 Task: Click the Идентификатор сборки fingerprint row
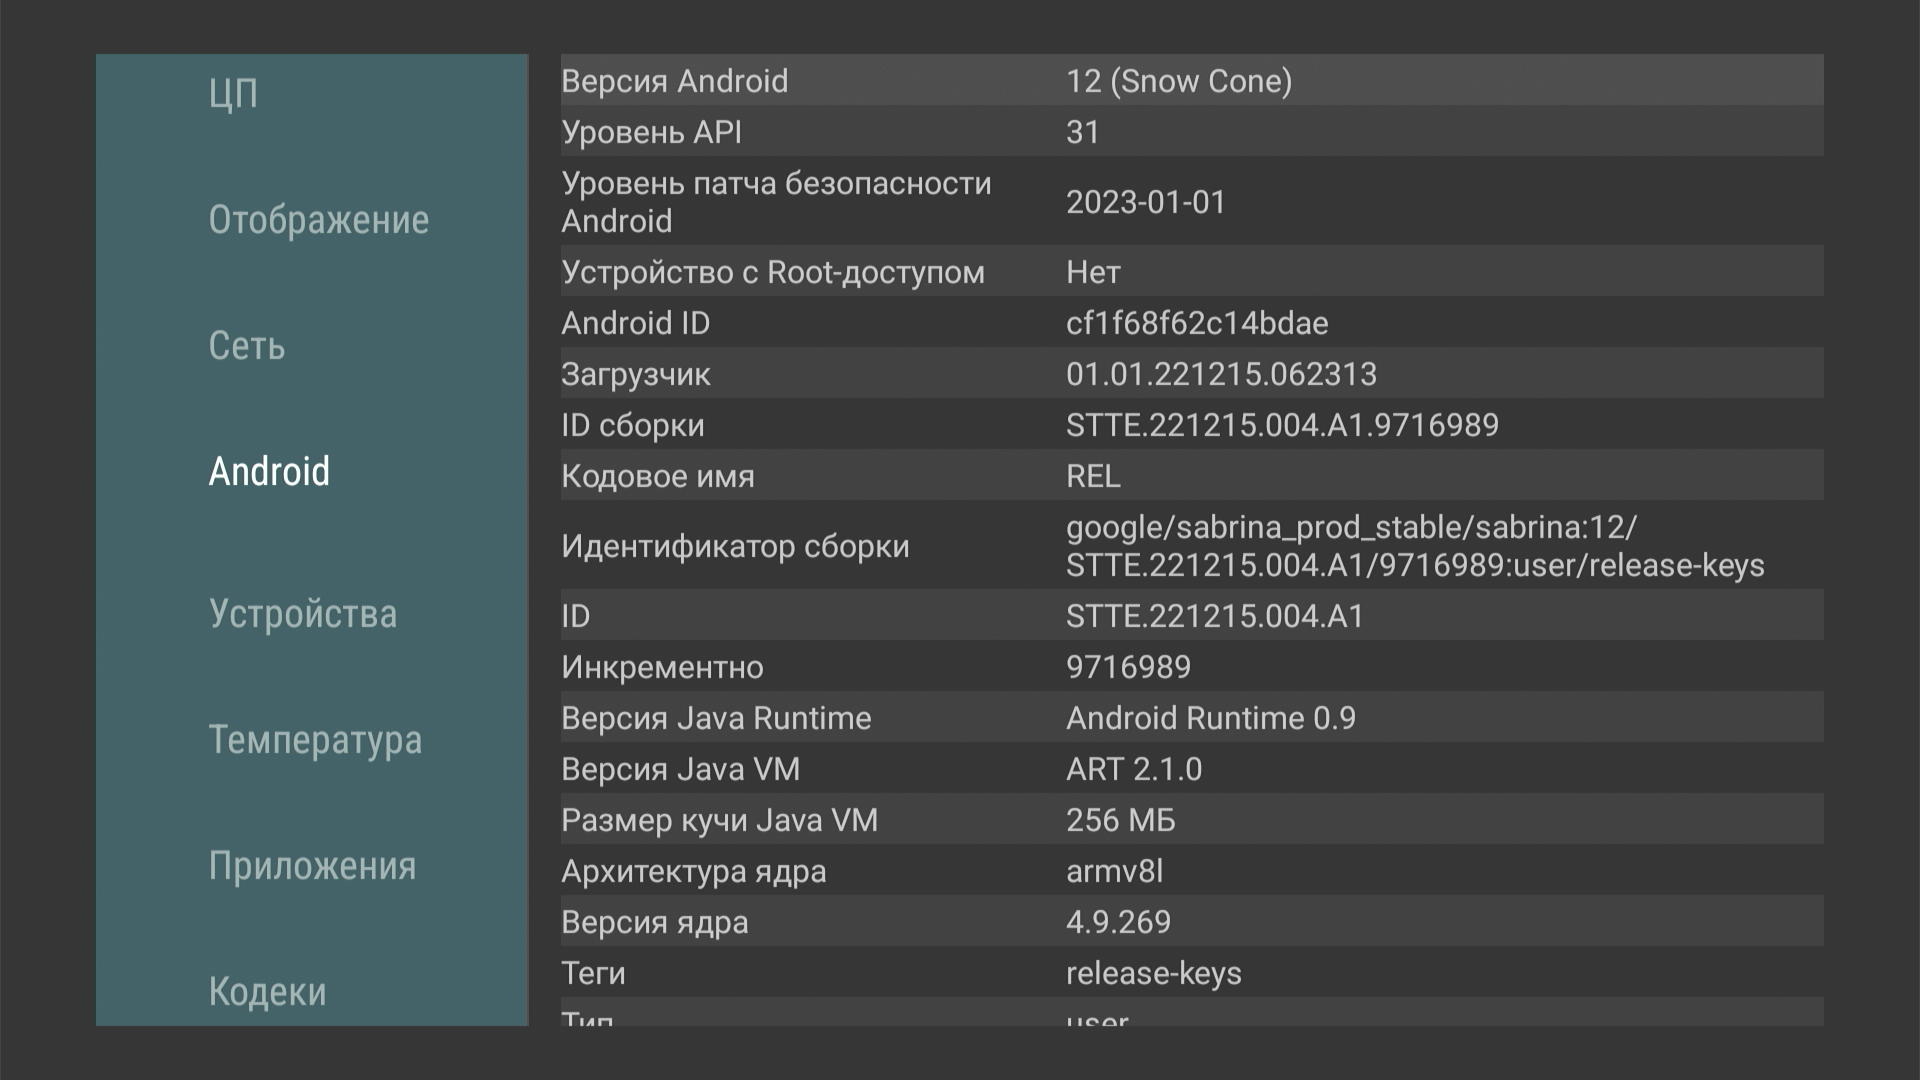coord(1190,546)
